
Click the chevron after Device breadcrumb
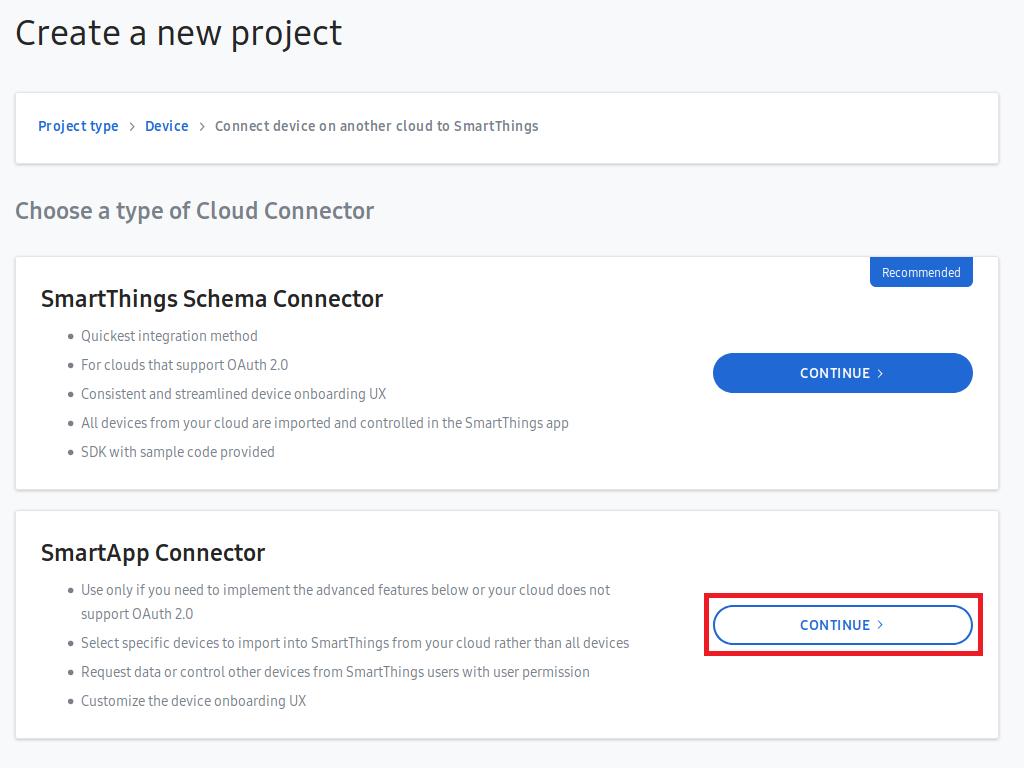(x=202, y=126)
